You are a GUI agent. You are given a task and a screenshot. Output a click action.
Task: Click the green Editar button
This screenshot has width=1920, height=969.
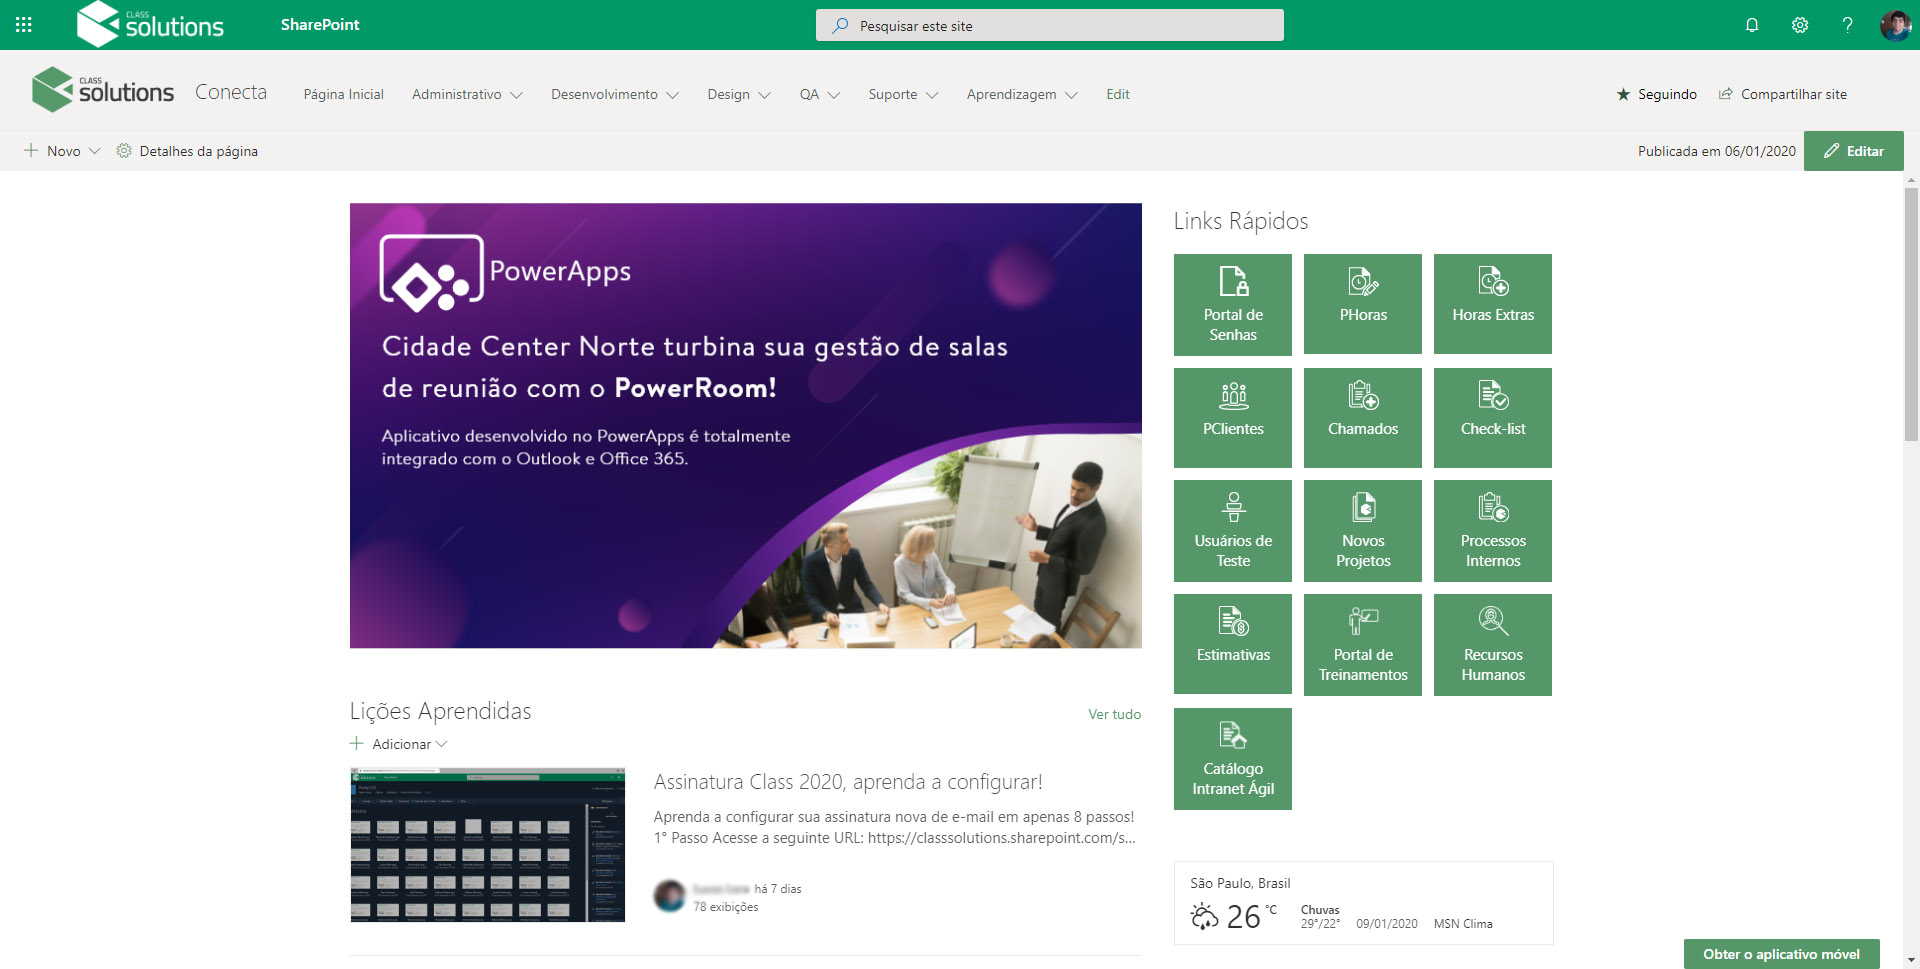tap(1853, 151)
